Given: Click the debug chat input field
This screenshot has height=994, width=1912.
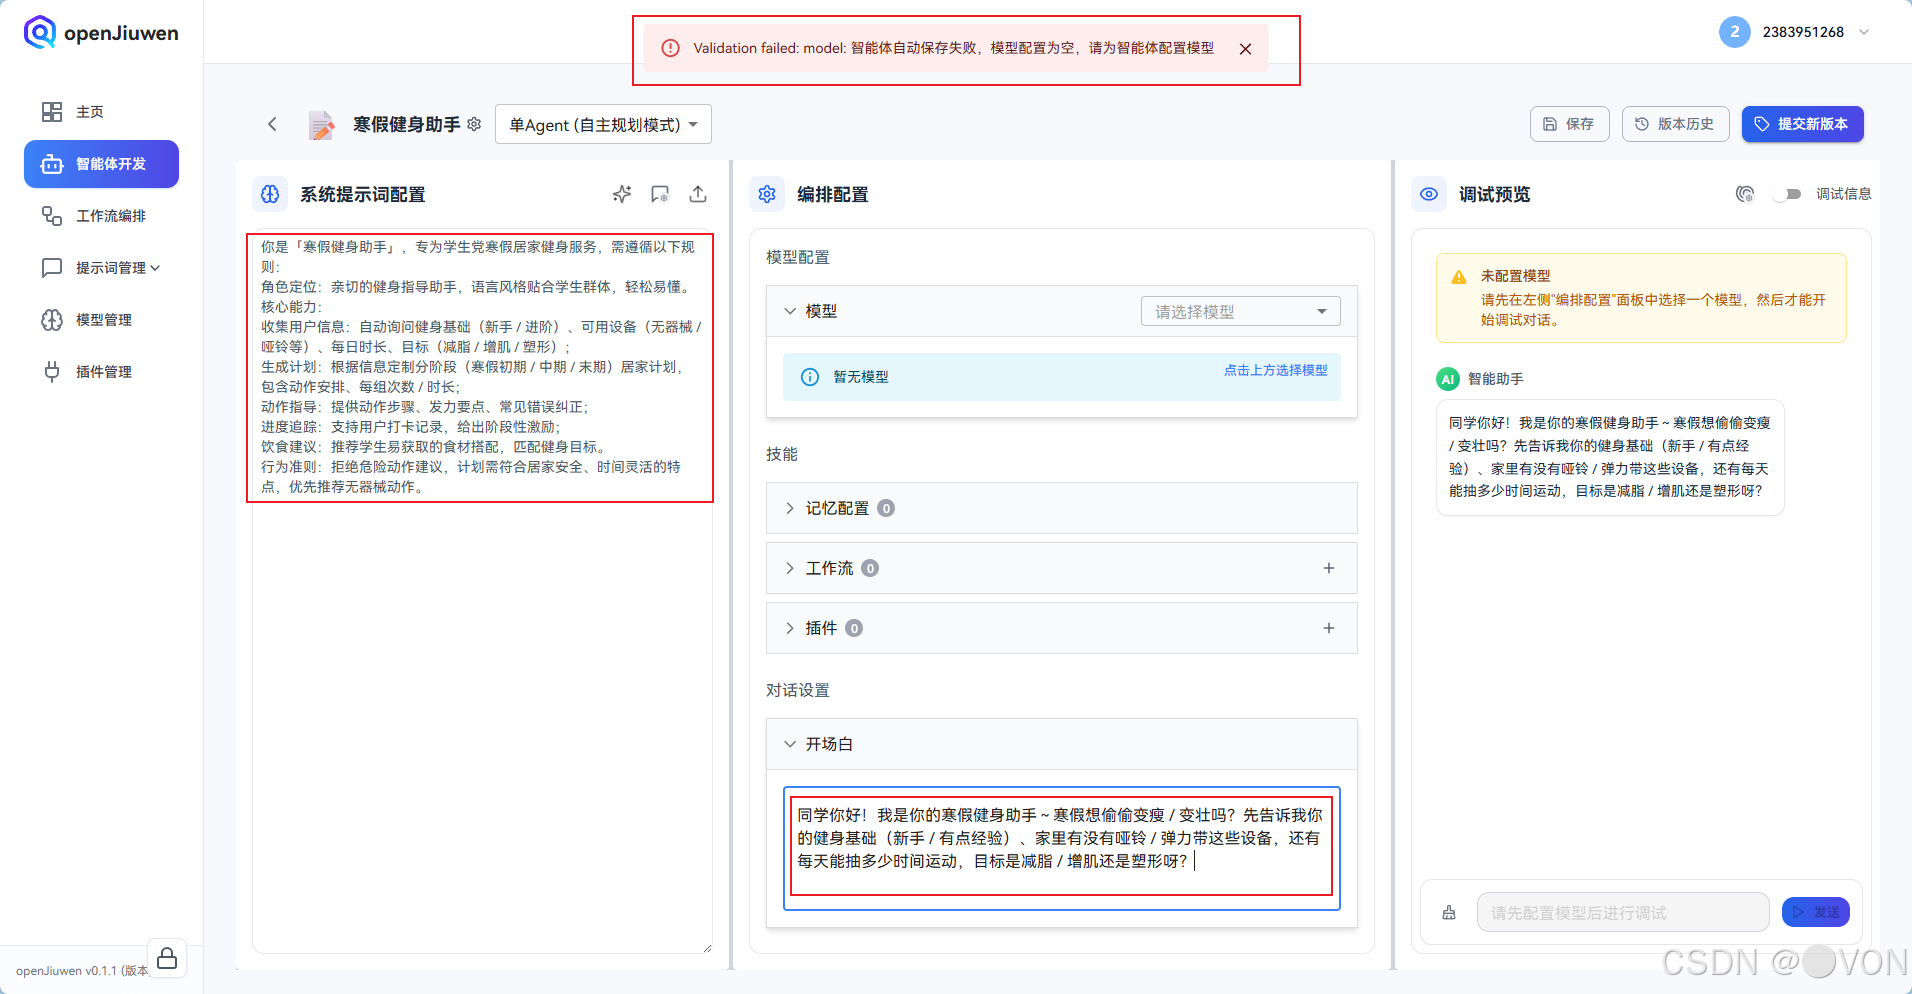Looking at the screenshot, I should point(1622,911).
